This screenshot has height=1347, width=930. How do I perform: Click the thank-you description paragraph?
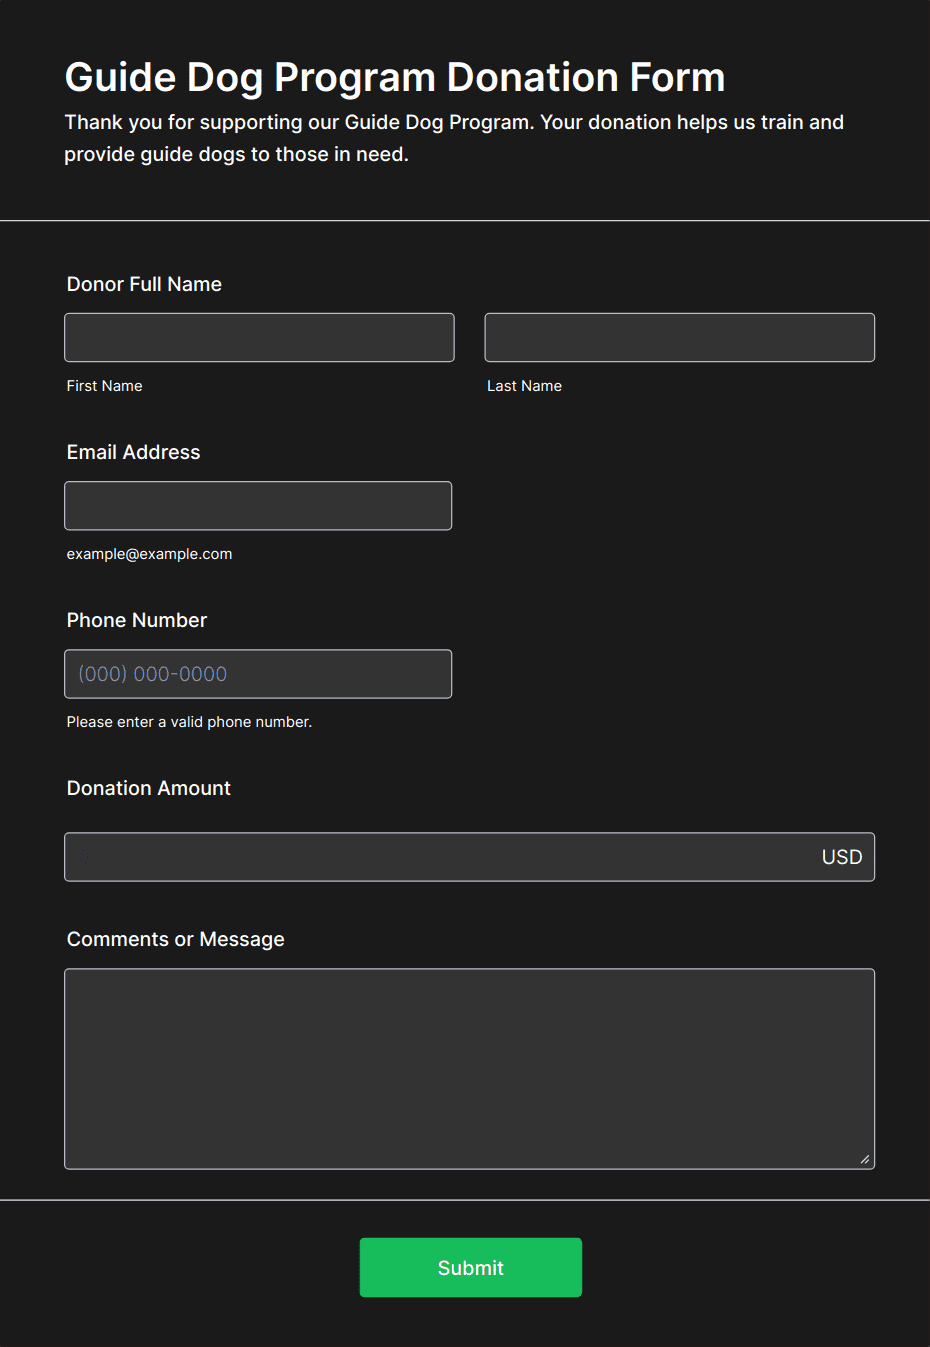pyautogui.click(x=454, y=138)
